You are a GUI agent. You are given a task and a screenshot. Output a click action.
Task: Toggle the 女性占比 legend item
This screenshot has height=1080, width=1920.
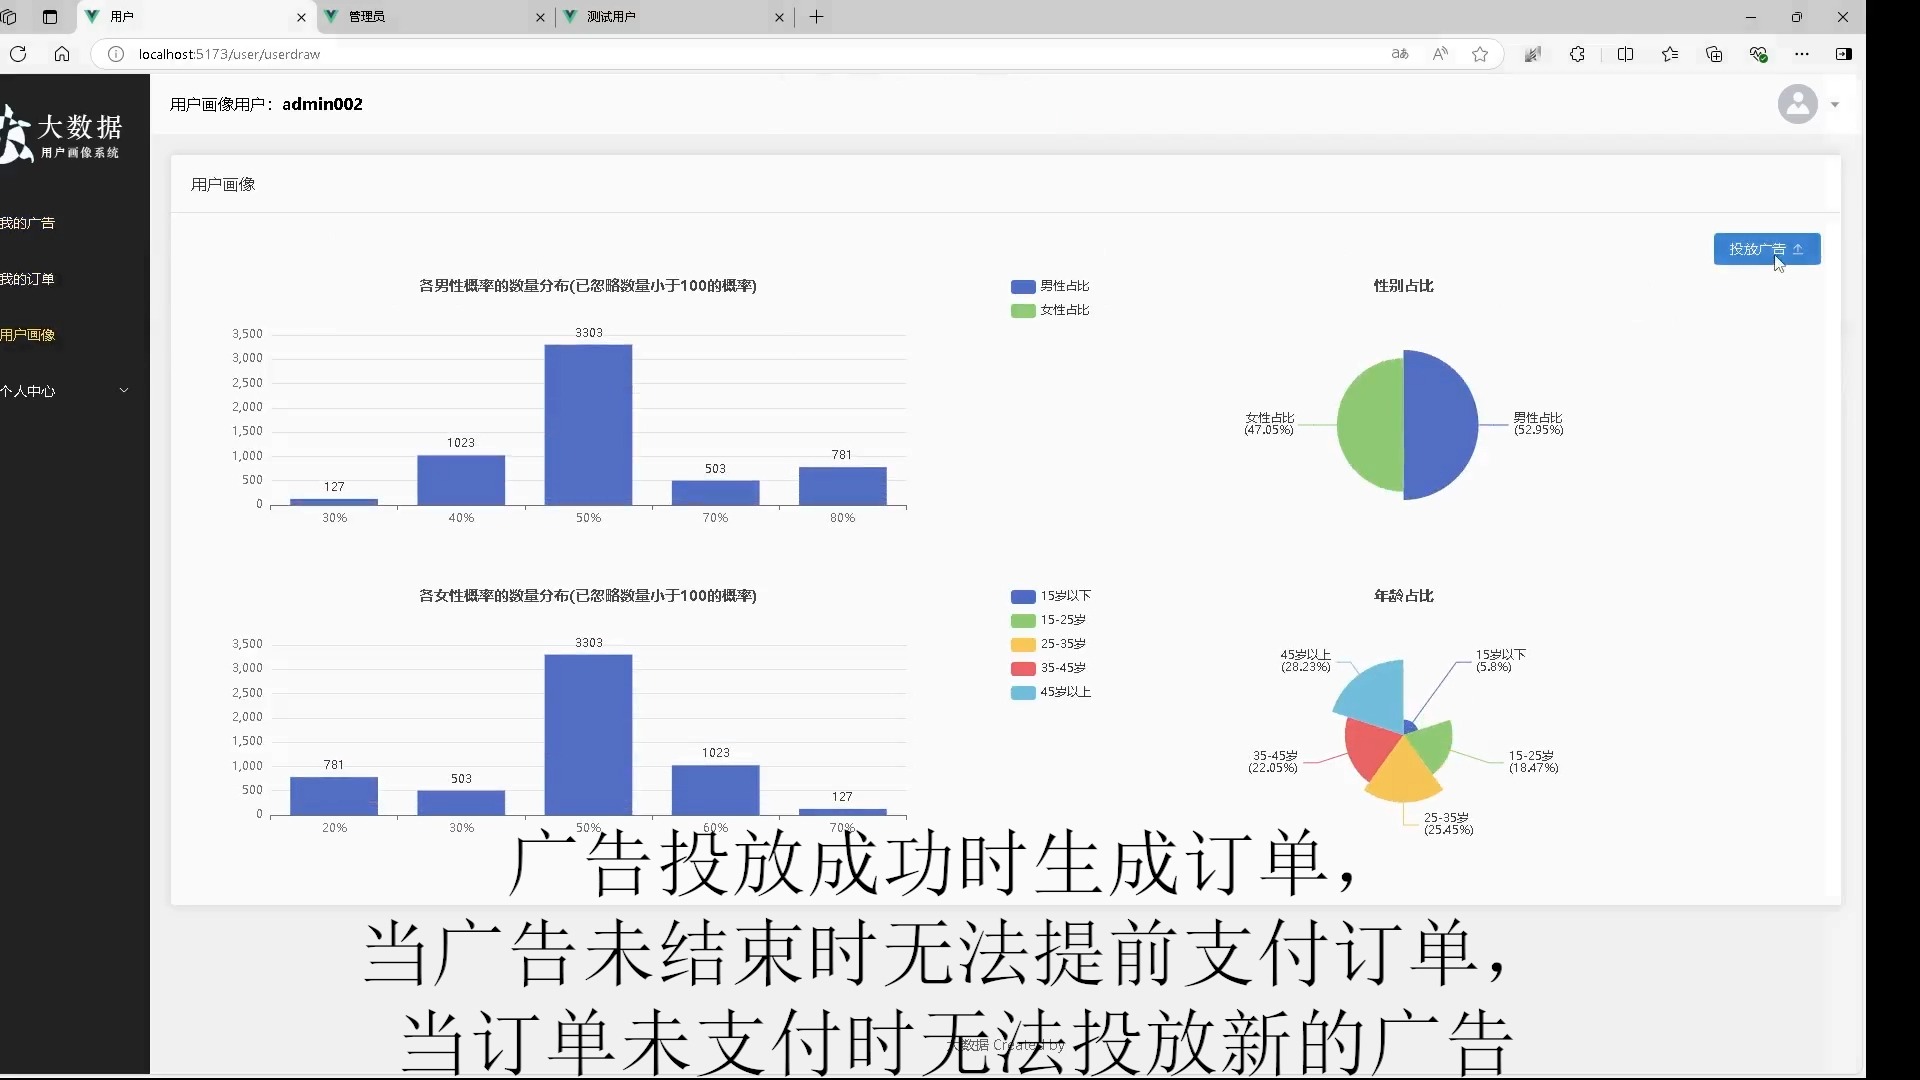pos(1050,310)
